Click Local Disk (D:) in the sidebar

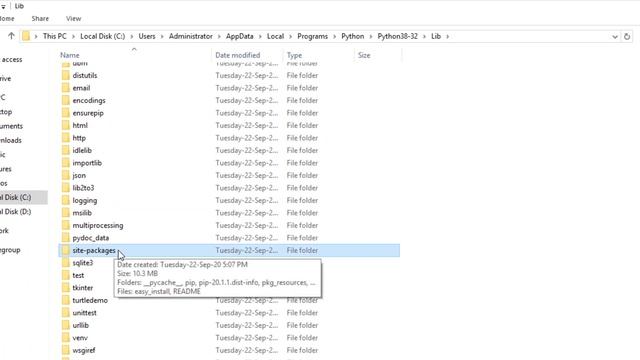16,212
